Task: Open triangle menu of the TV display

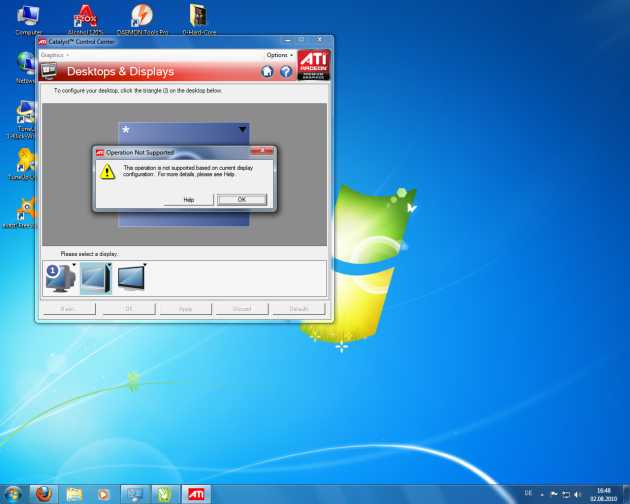Action: pyautogui.click(x=145, y=264)
